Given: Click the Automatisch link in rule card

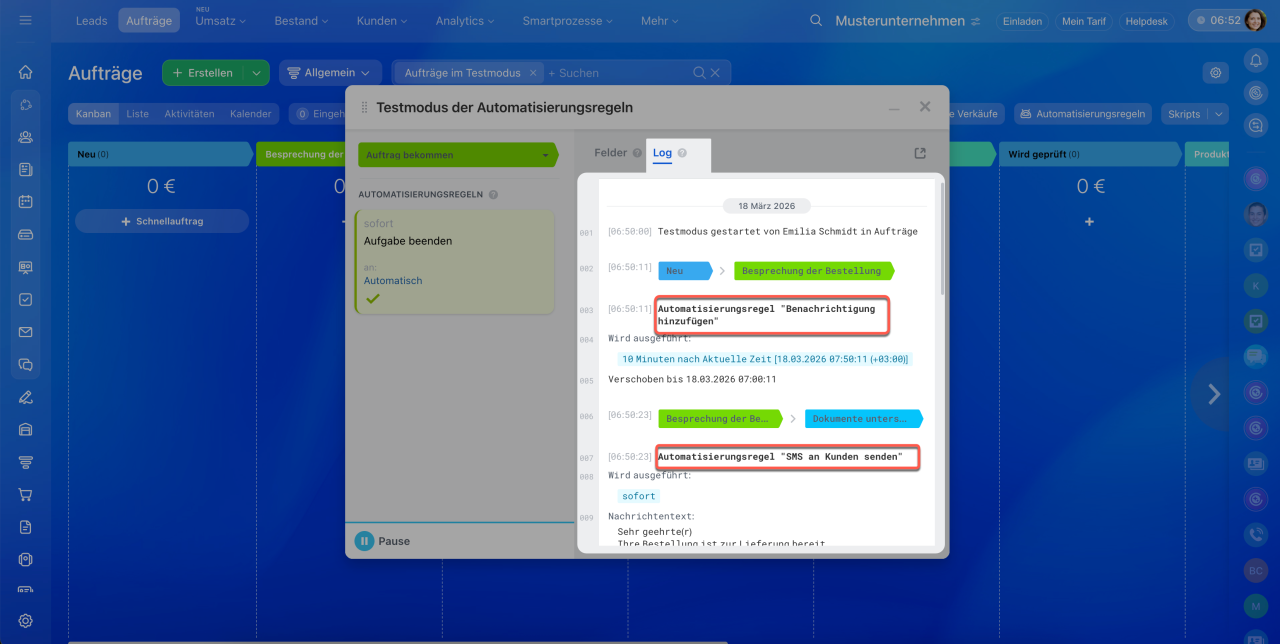Looking at the screenshot, I should pos(393,281).
